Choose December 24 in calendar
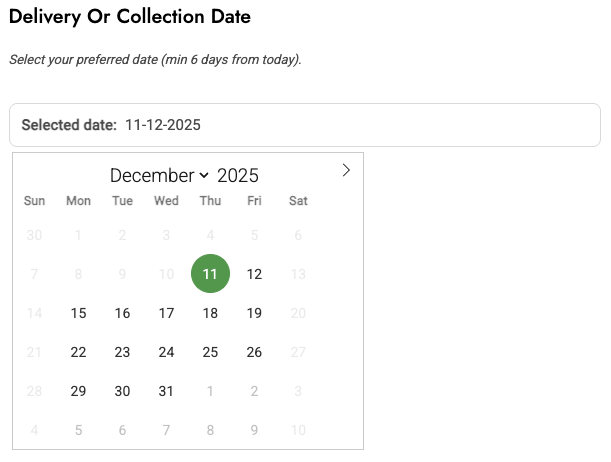 pos(166,352)
